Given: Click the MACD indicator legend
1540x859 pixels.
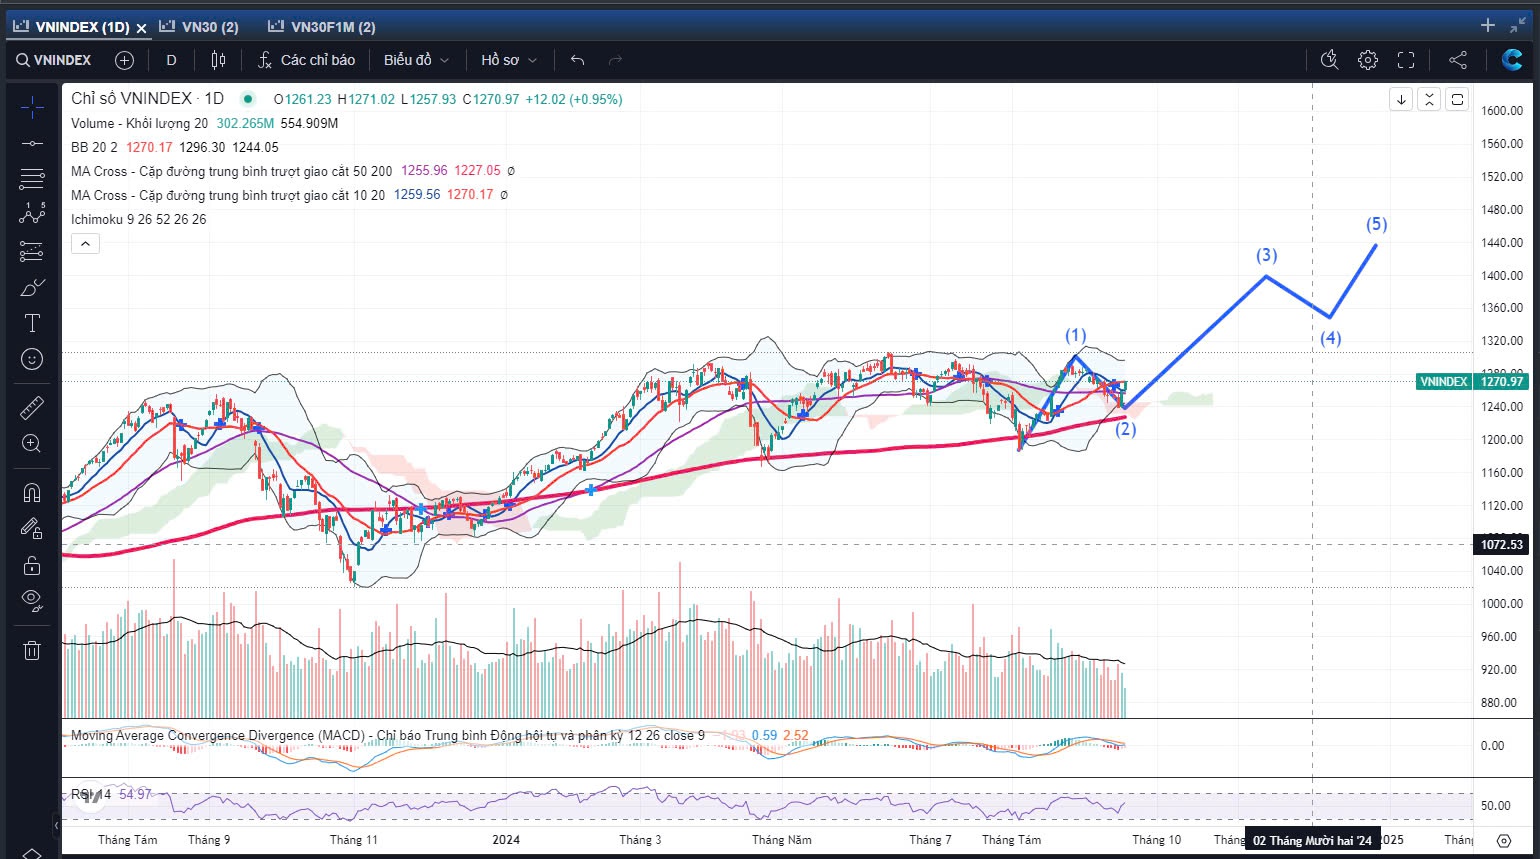Looking at the screenshot, I should coord(387,735).
